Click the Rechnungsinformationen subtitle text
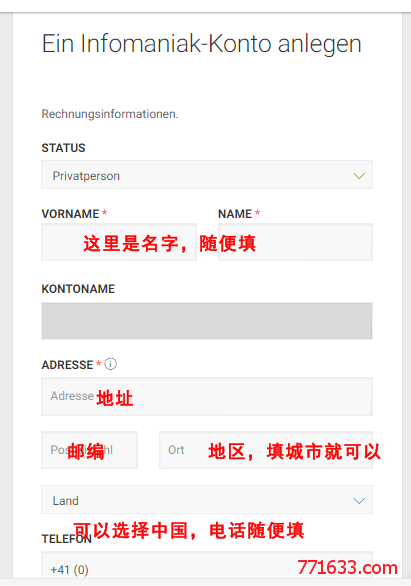This screenshot has height=586, width=411. pos(110,114)
